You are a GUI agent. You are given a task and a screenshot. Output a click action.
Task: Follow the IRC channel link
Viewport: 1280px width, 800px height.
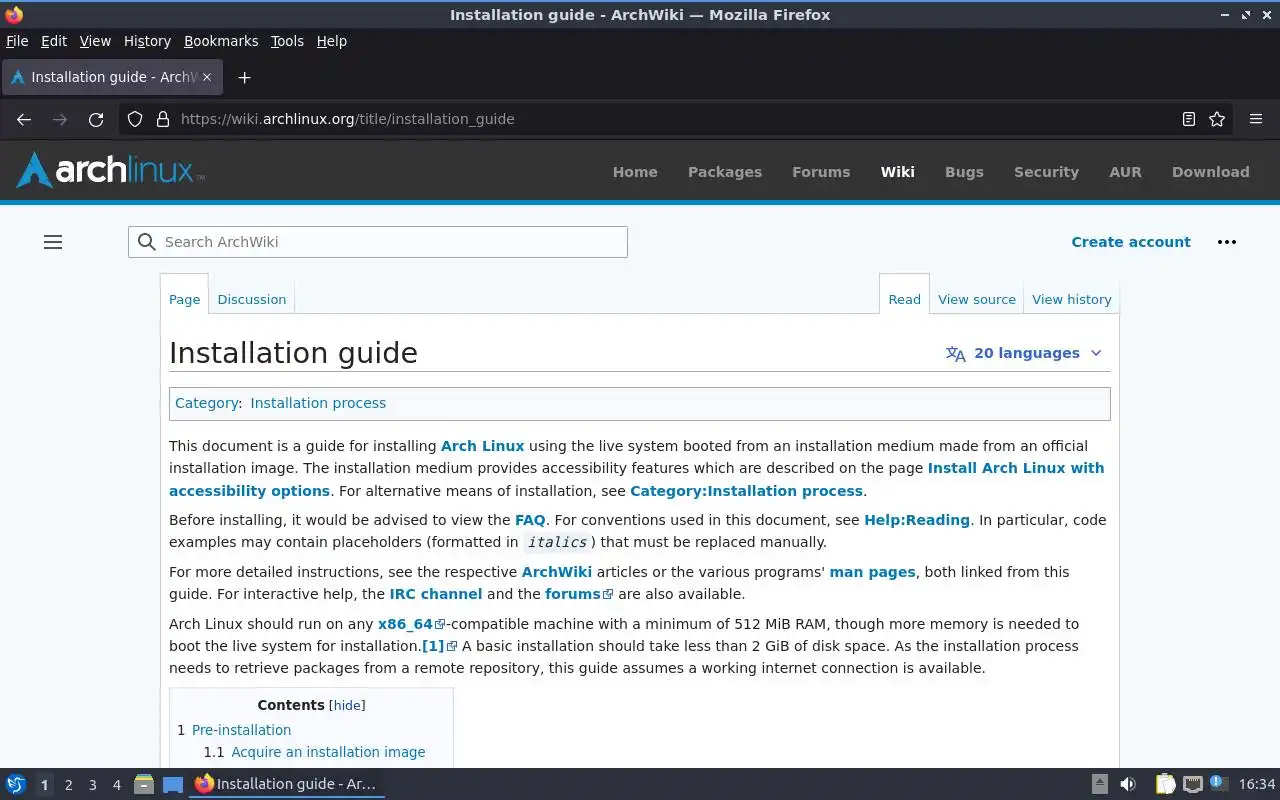point(436,594)
